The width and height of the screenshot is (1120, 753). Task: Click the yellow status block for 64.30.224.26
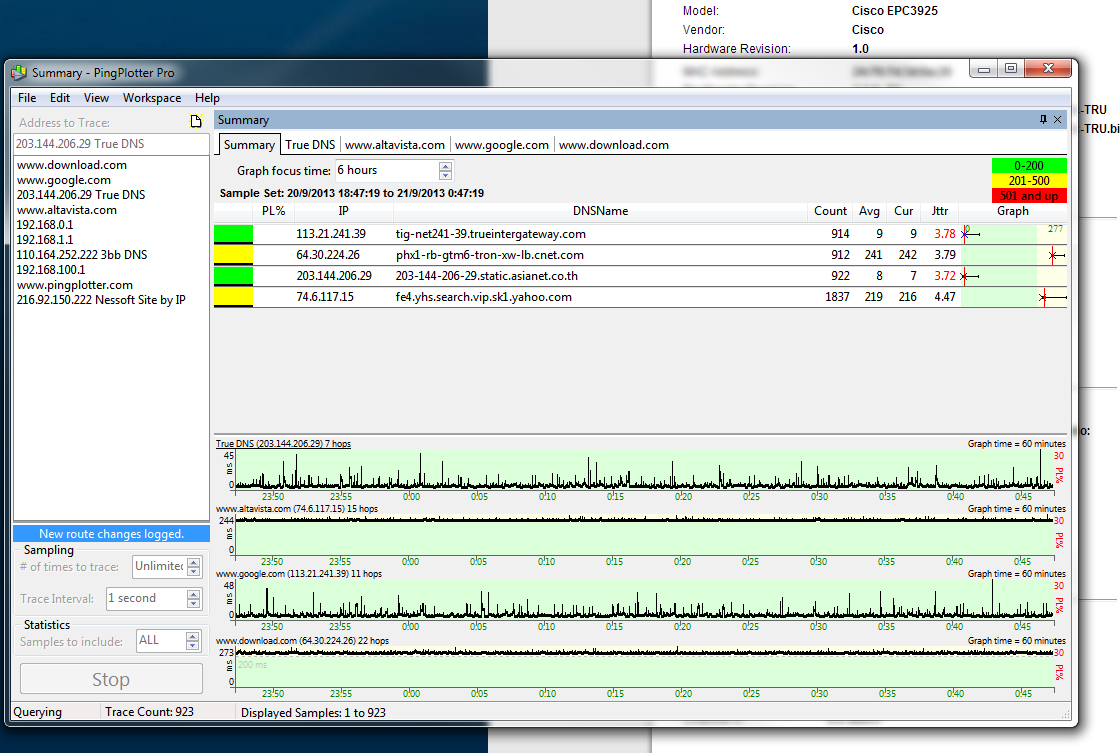(x=233, y=255)
